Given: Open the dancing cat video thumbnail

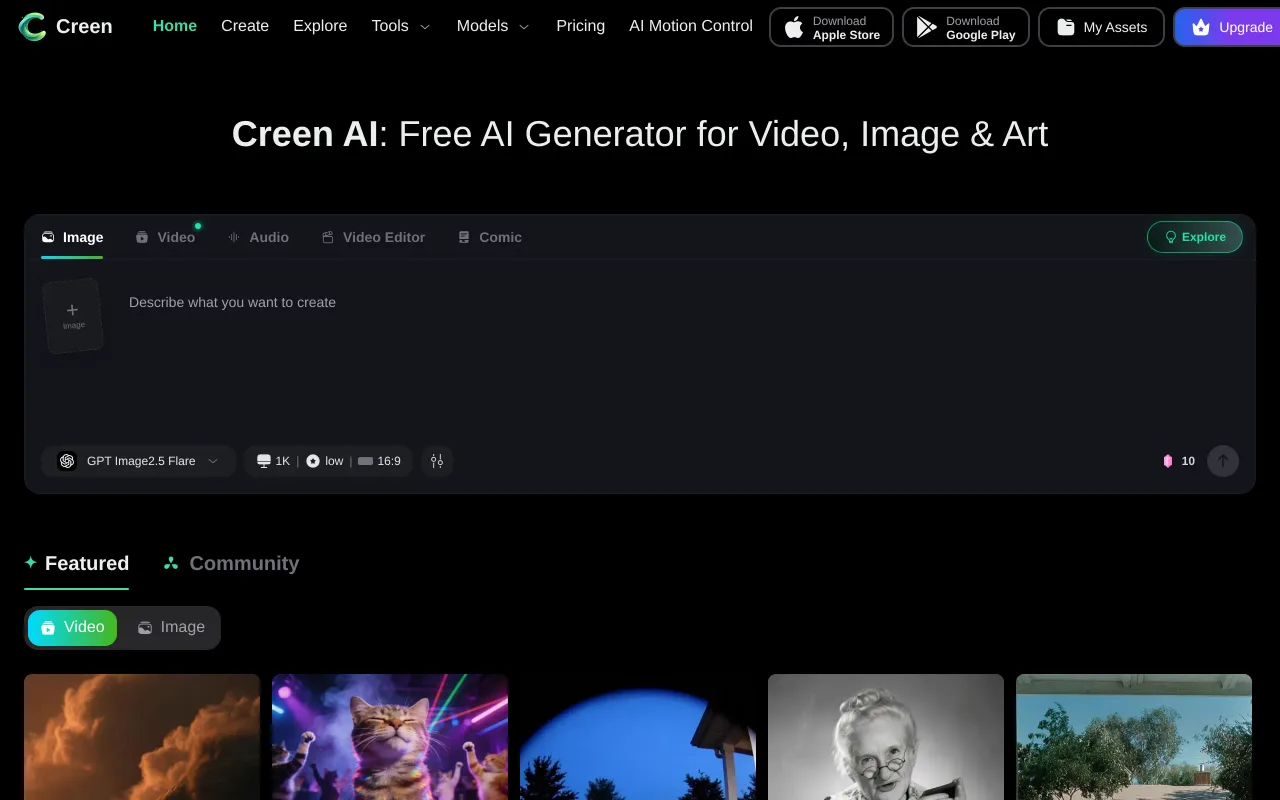Looking at the screenshot, I should pos(390,737).
